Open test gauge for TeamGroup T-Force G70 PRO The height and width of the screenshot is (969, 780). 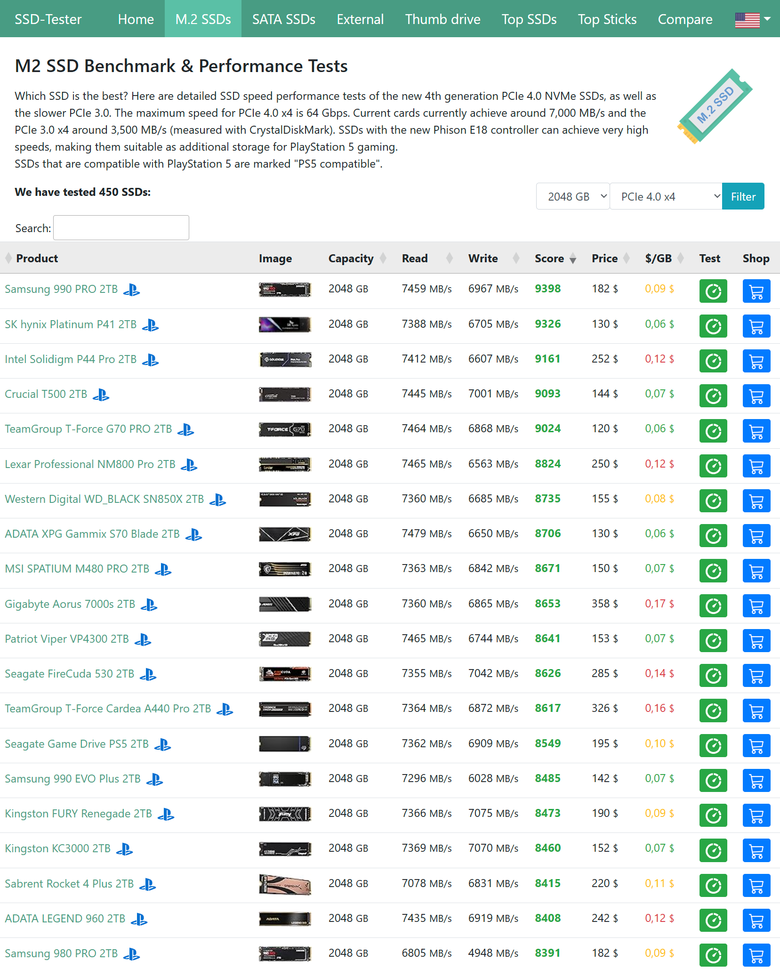coord(713,431)
